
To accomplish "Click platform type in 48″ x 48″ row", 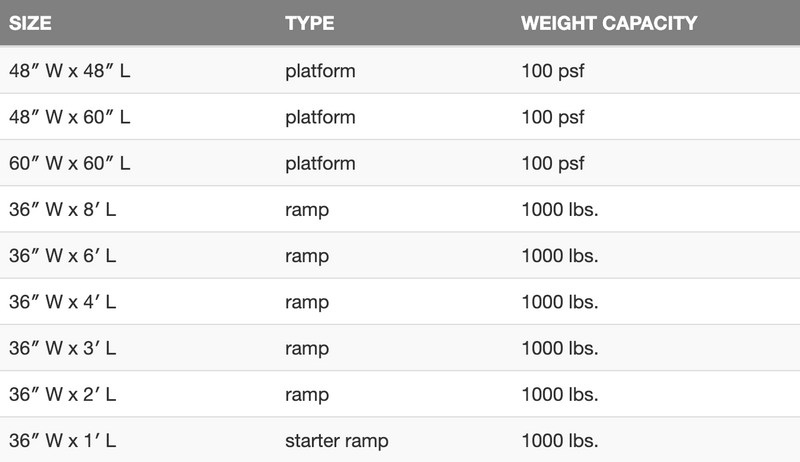I will coord(320,71).
